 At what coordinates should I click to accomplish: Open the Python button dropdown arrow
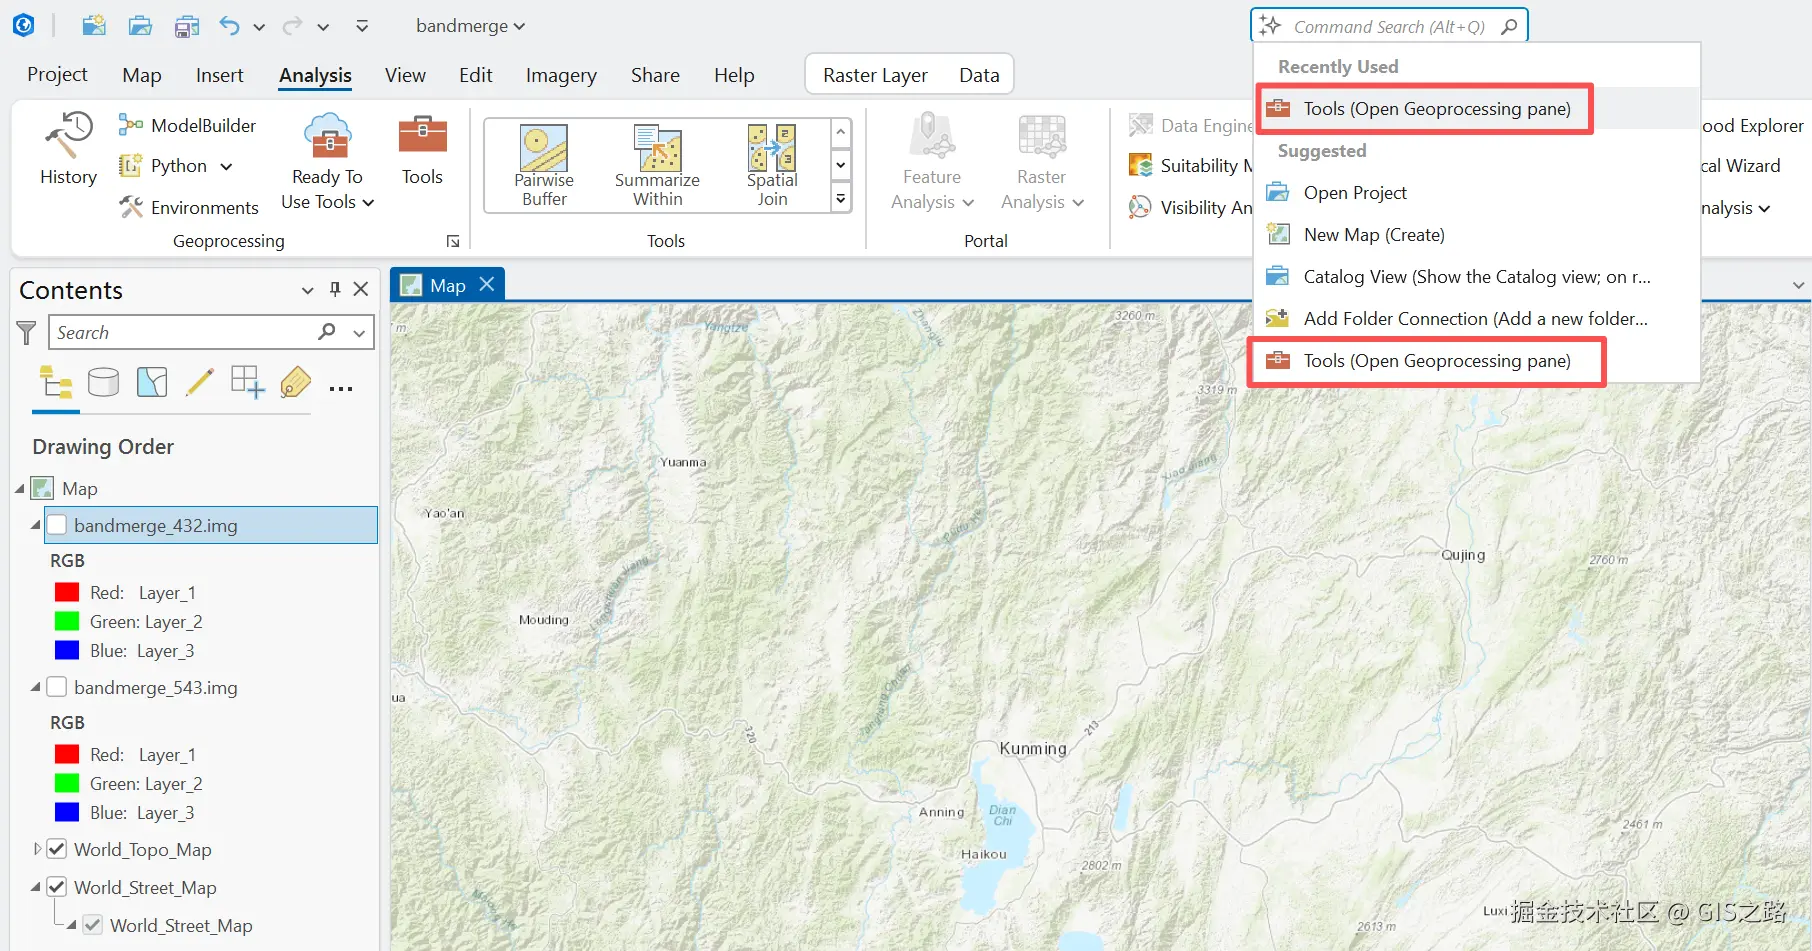coord(226,166)
